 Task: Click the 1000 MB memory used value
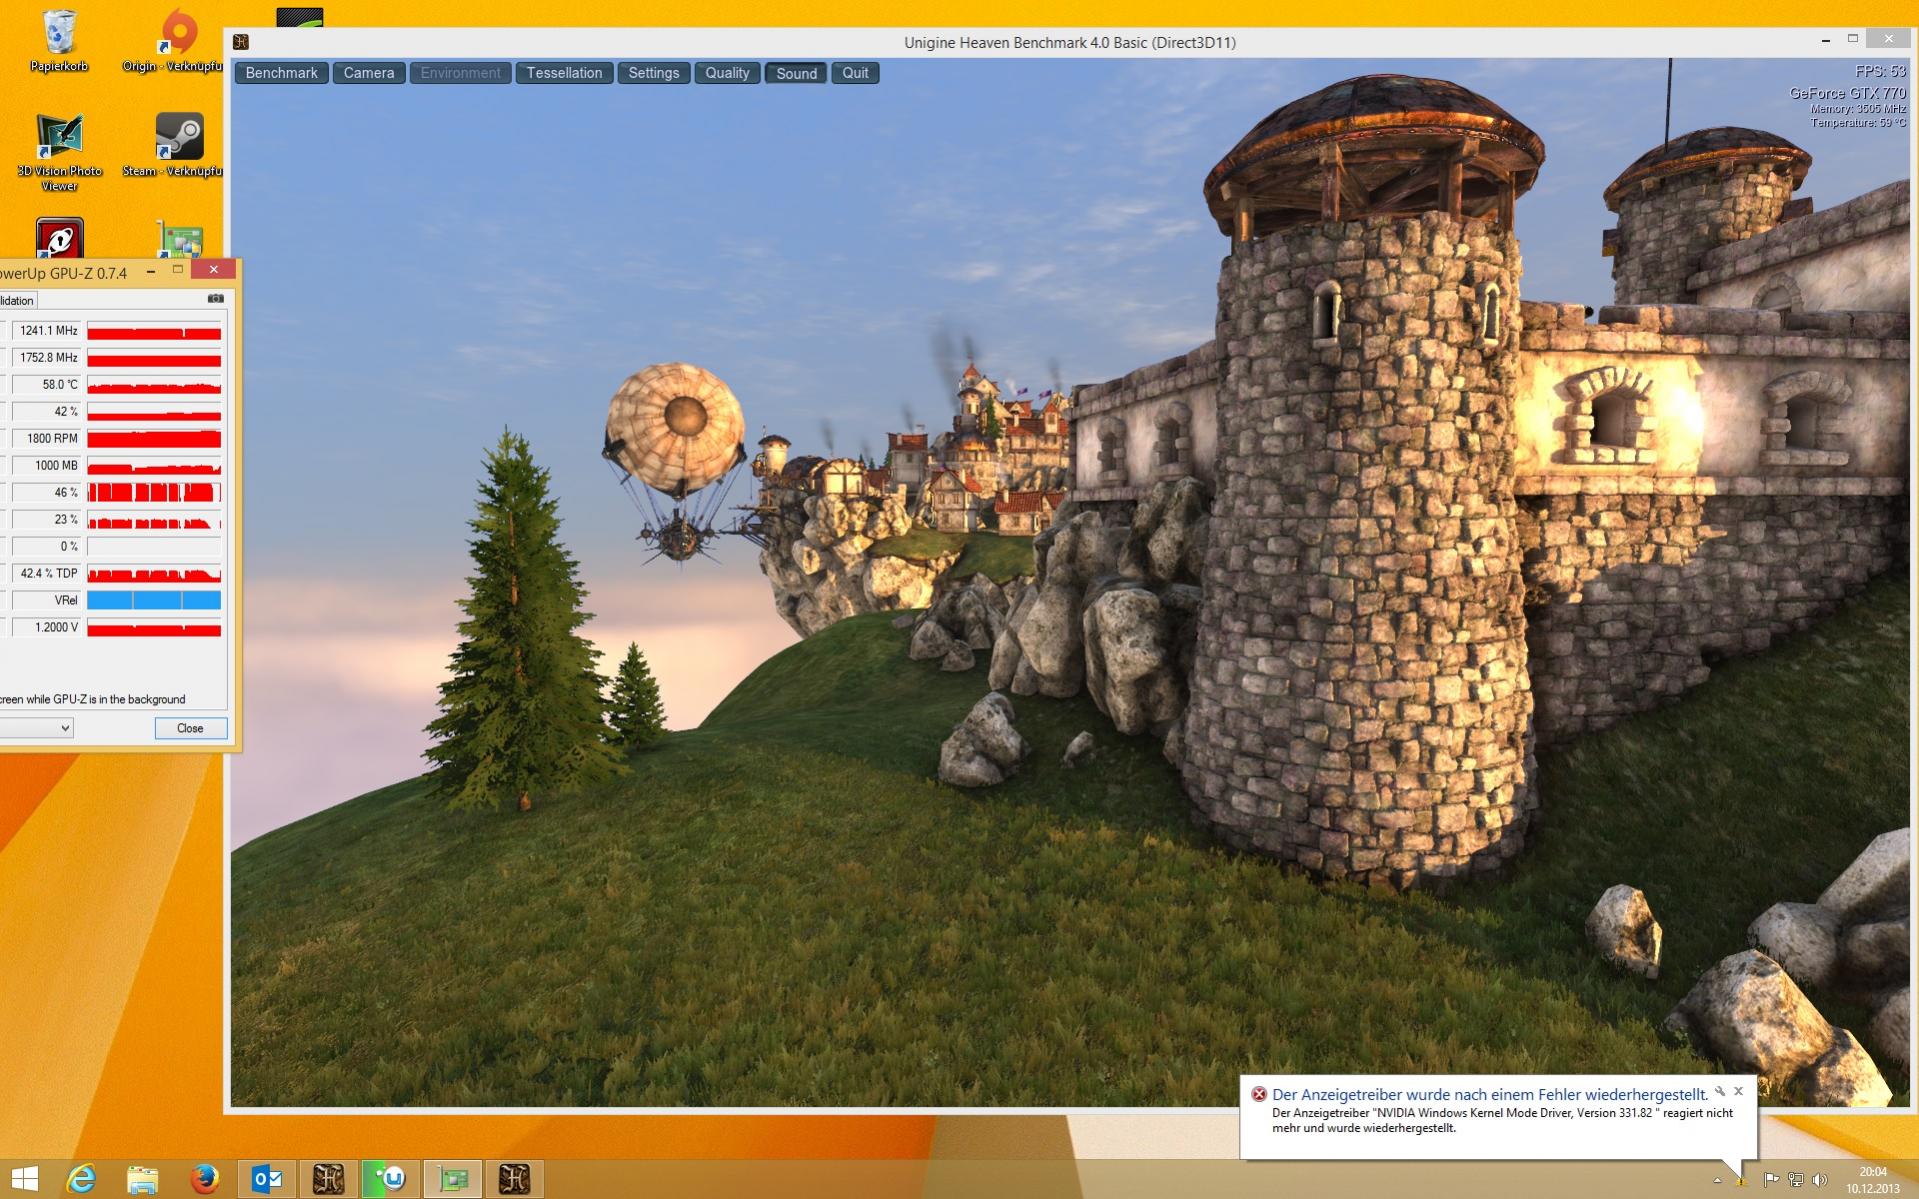click(x=46, y=465)
